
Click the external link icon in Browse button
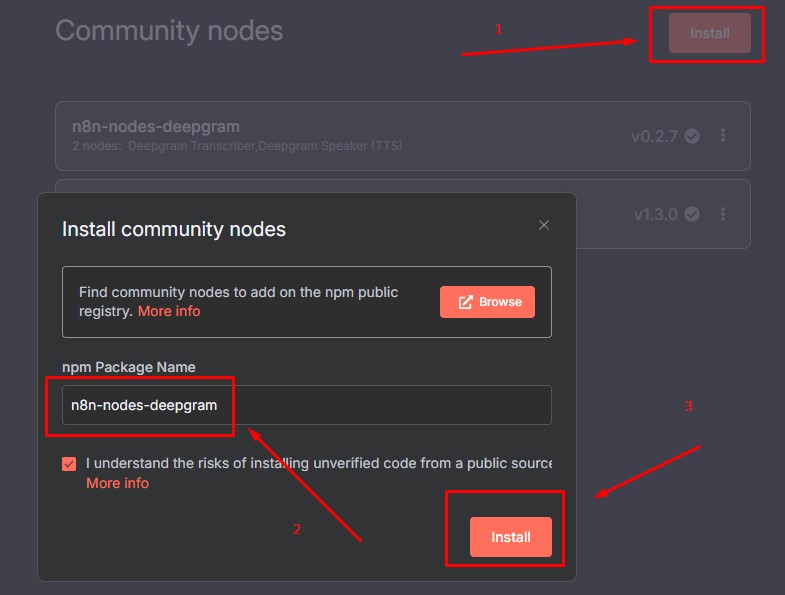(x=466, y=302)
